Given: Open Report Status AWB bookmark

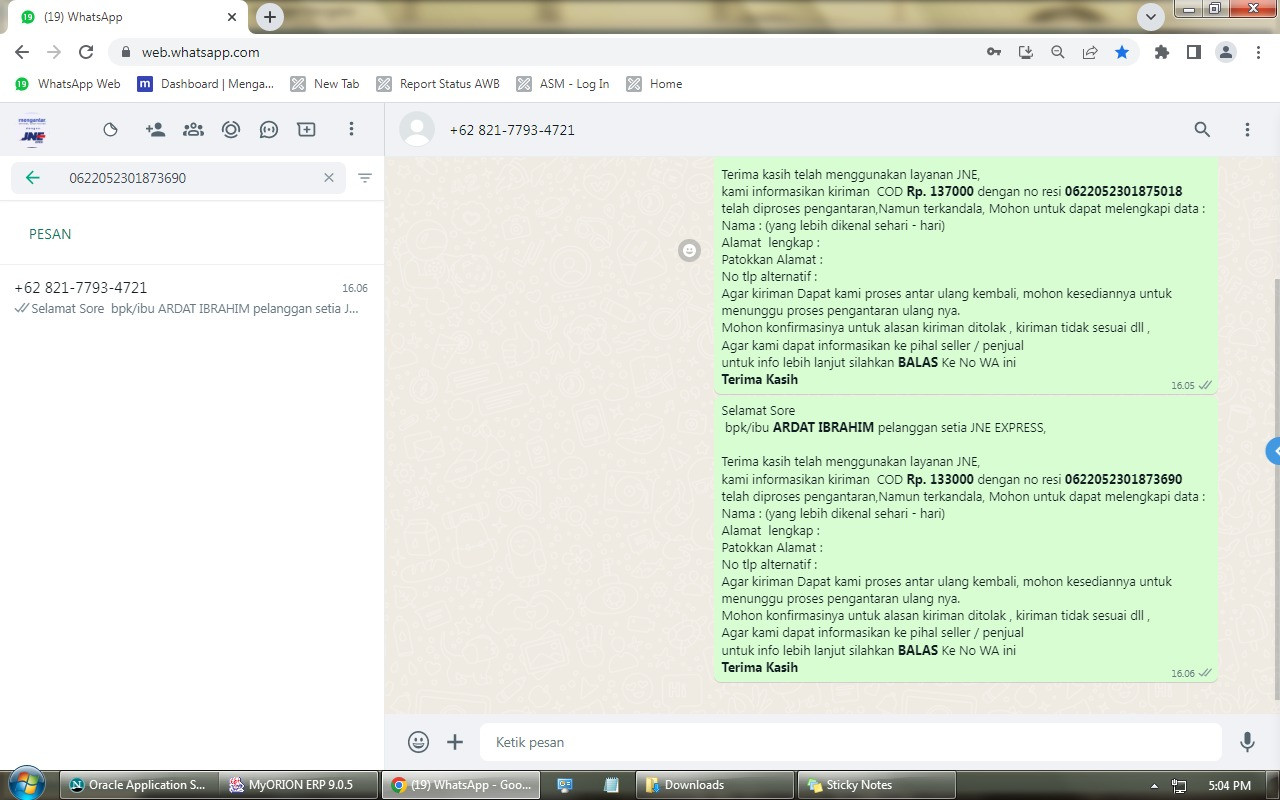Looking at the screenshot, I should tap(438, 84).
